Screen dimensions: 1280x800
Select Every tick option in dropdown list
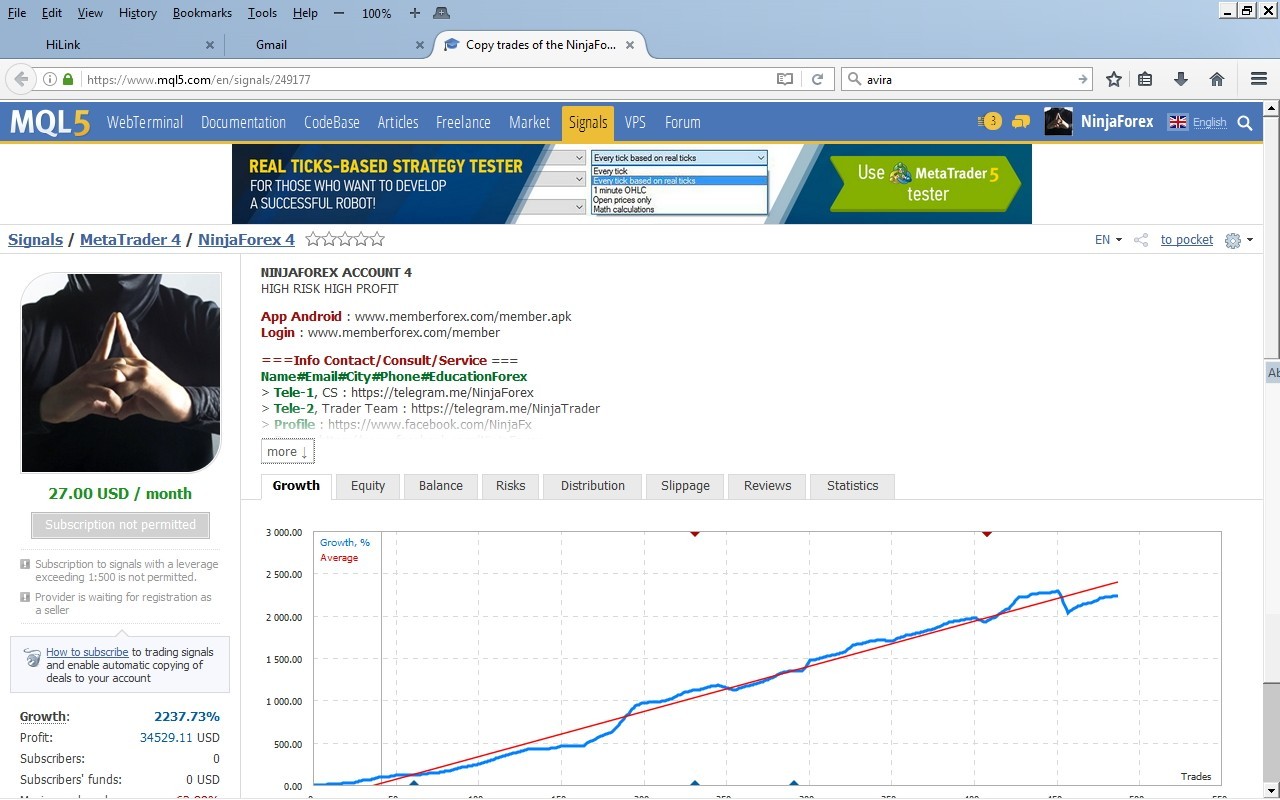679,171
